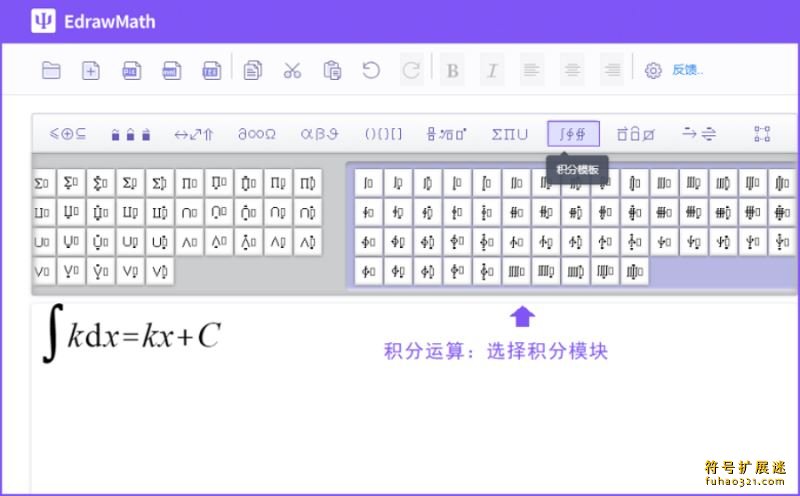800x496 pixels.
Task: Align the formula to the left
Action: [x=532, y=69]
